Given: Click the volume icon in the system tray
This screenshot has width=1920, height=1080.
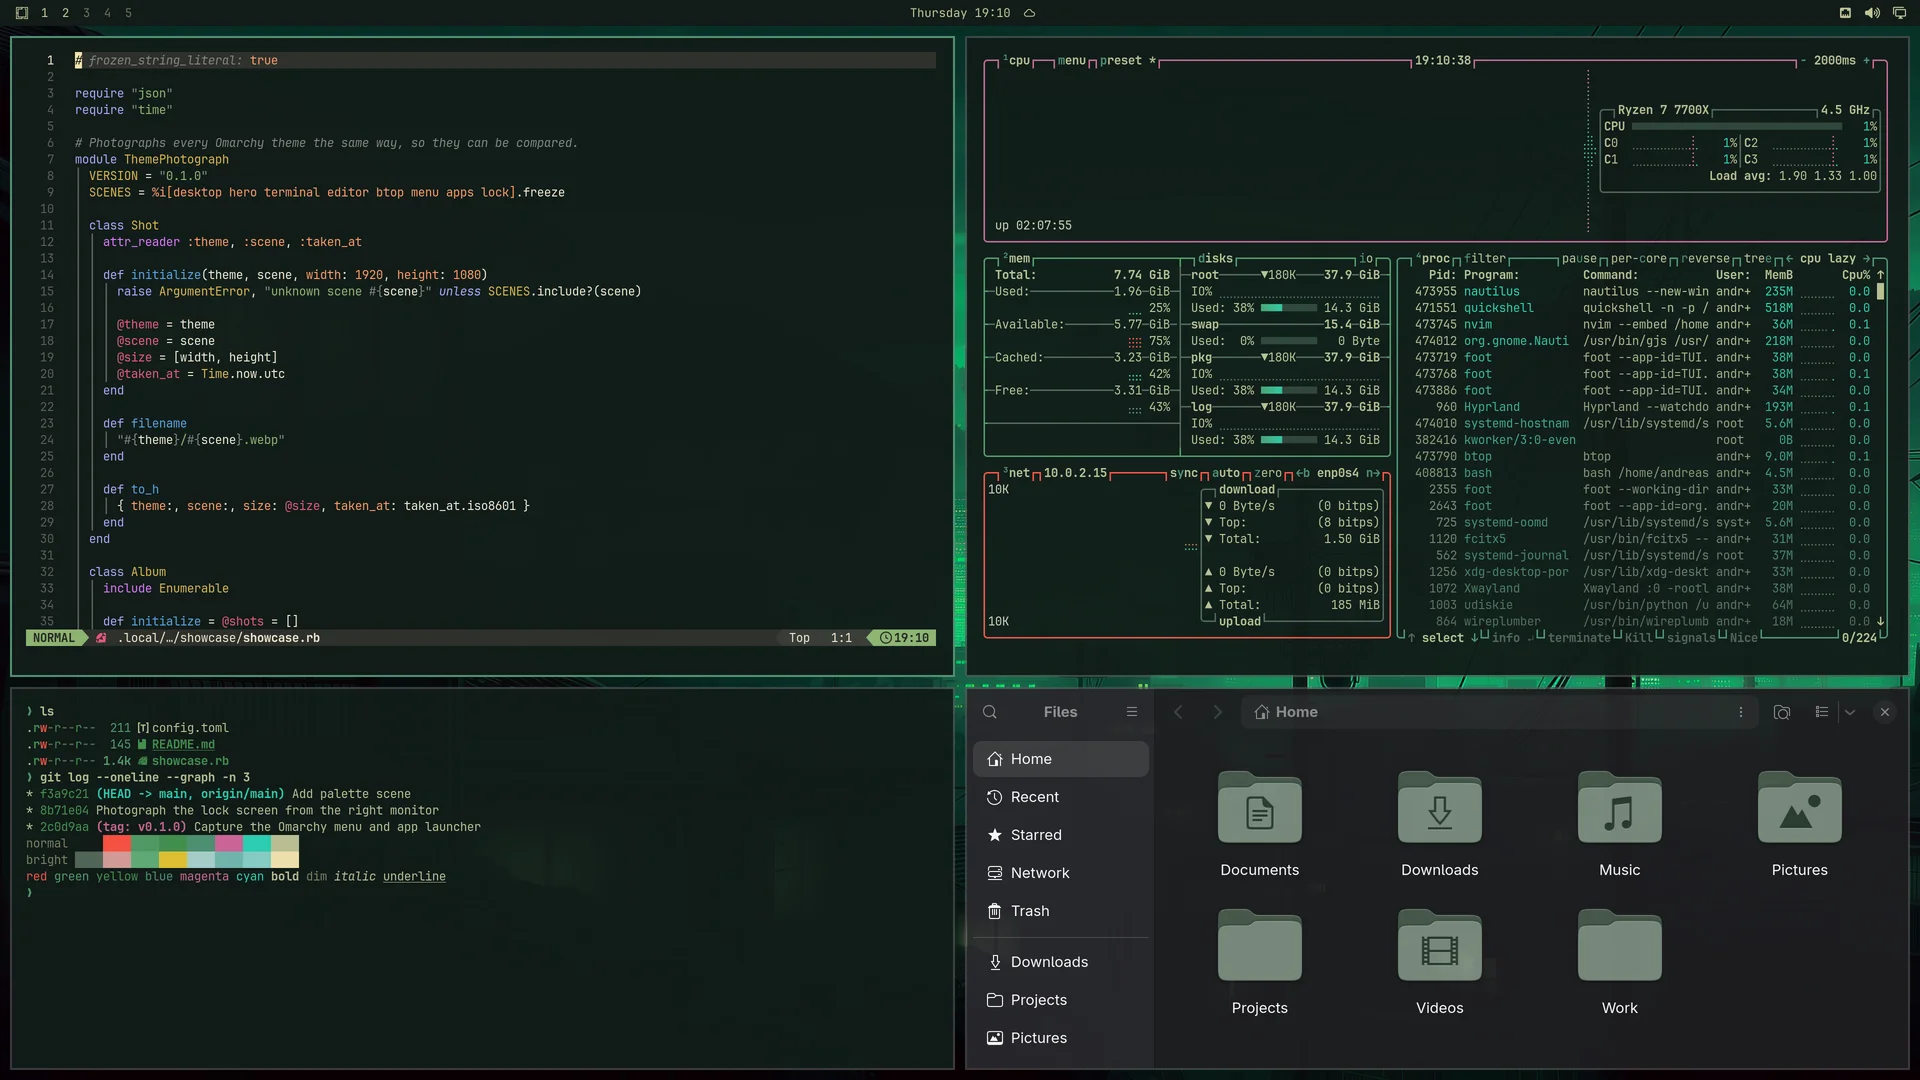Looking at the screenshot, I should [x=1872, y=13].
